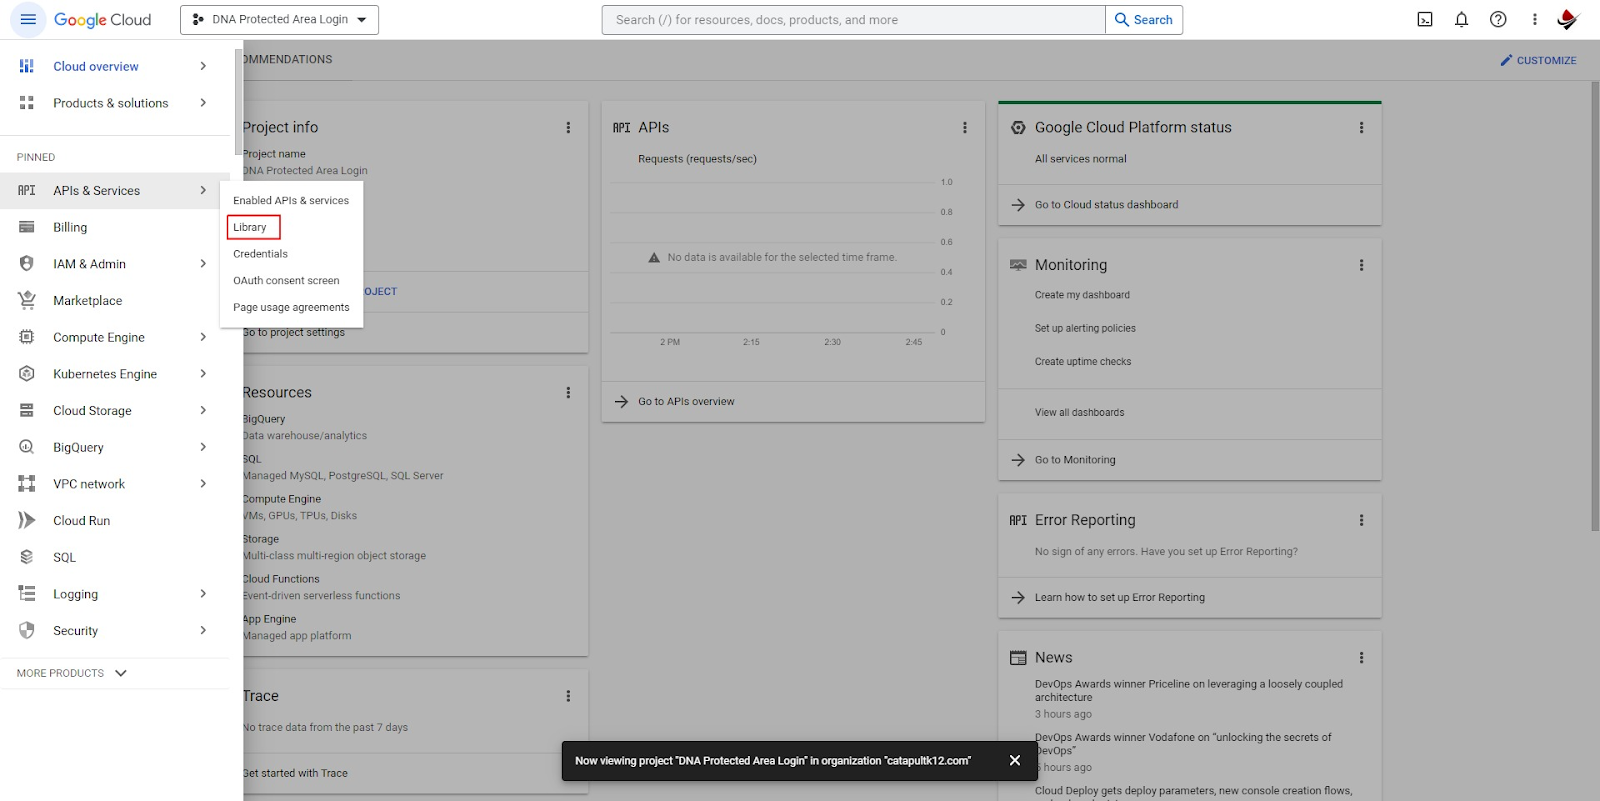
Task: Click the SQL database icon
Action: point(27,557)
